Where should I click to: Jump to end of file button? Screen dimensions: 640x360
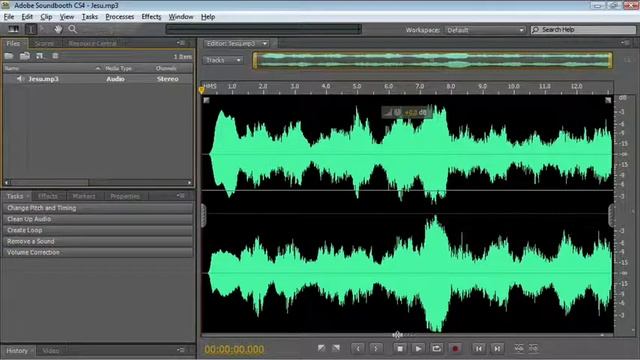(497, 349)
